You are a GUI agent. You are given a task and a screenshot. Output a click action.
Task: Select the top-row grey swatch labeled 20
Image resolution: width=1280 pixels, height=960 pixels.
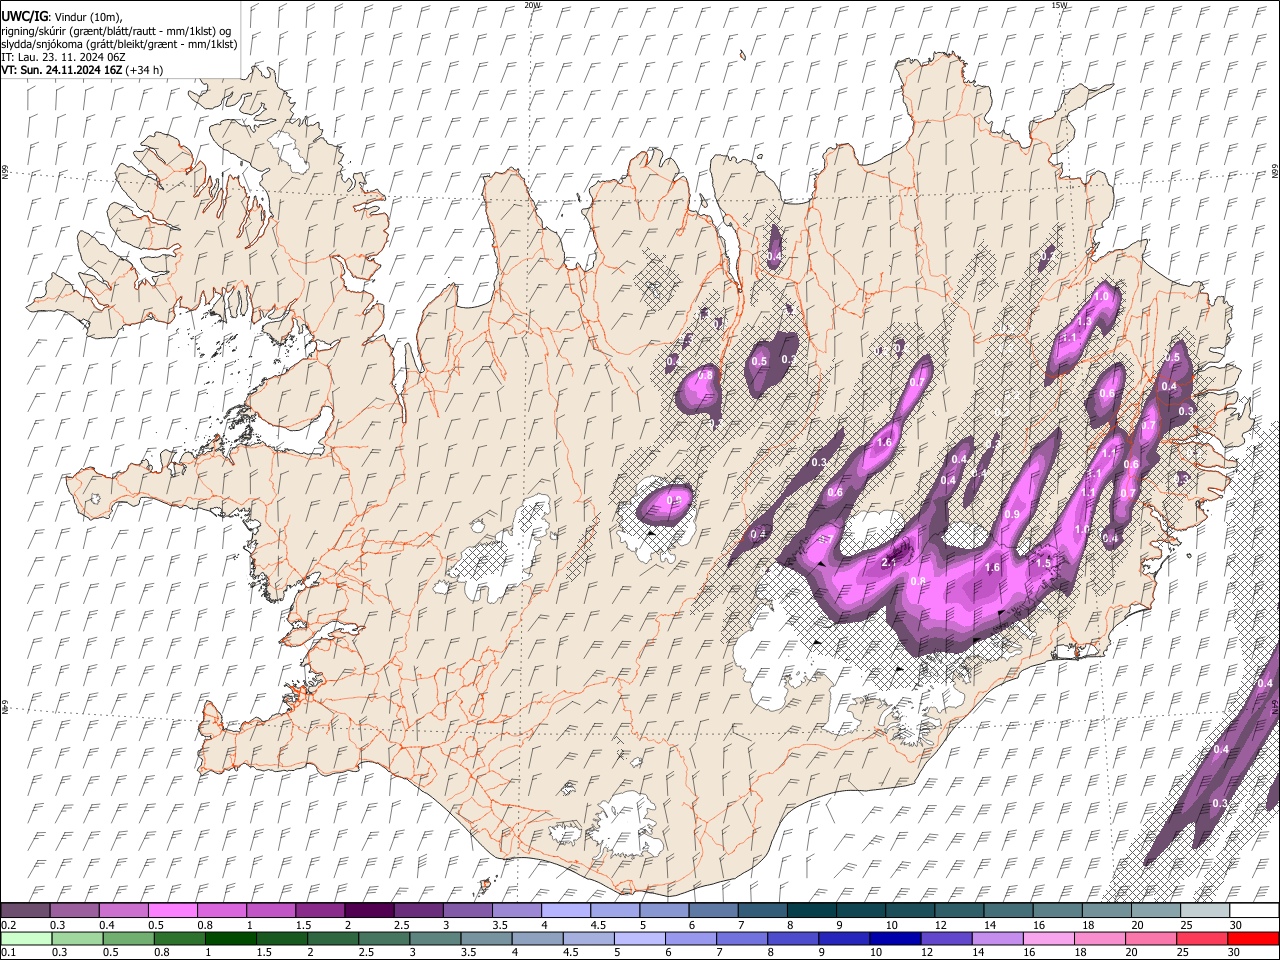1156,910
